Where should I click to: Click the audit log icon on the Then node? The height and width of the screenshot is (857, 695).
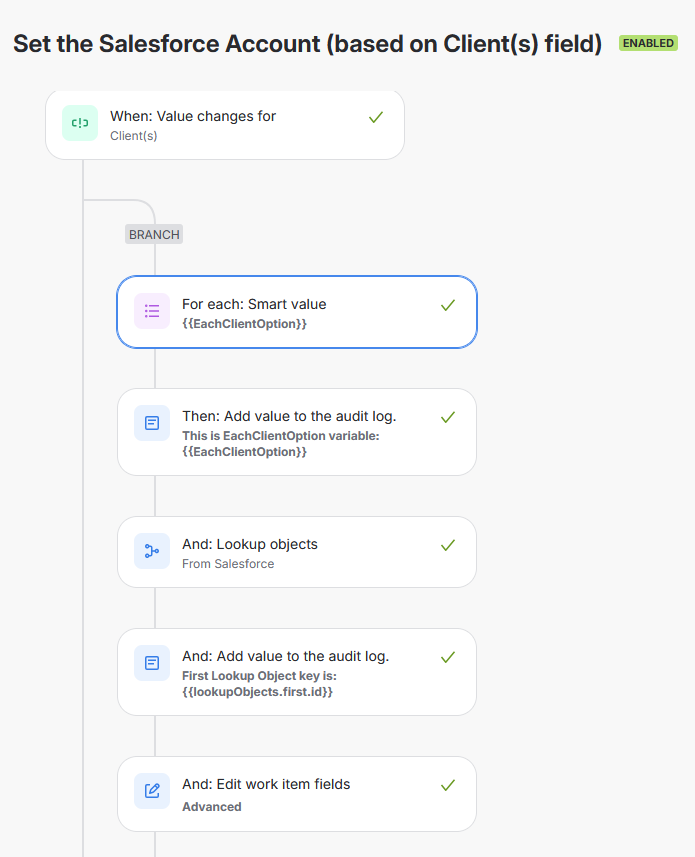pos(152,423)
